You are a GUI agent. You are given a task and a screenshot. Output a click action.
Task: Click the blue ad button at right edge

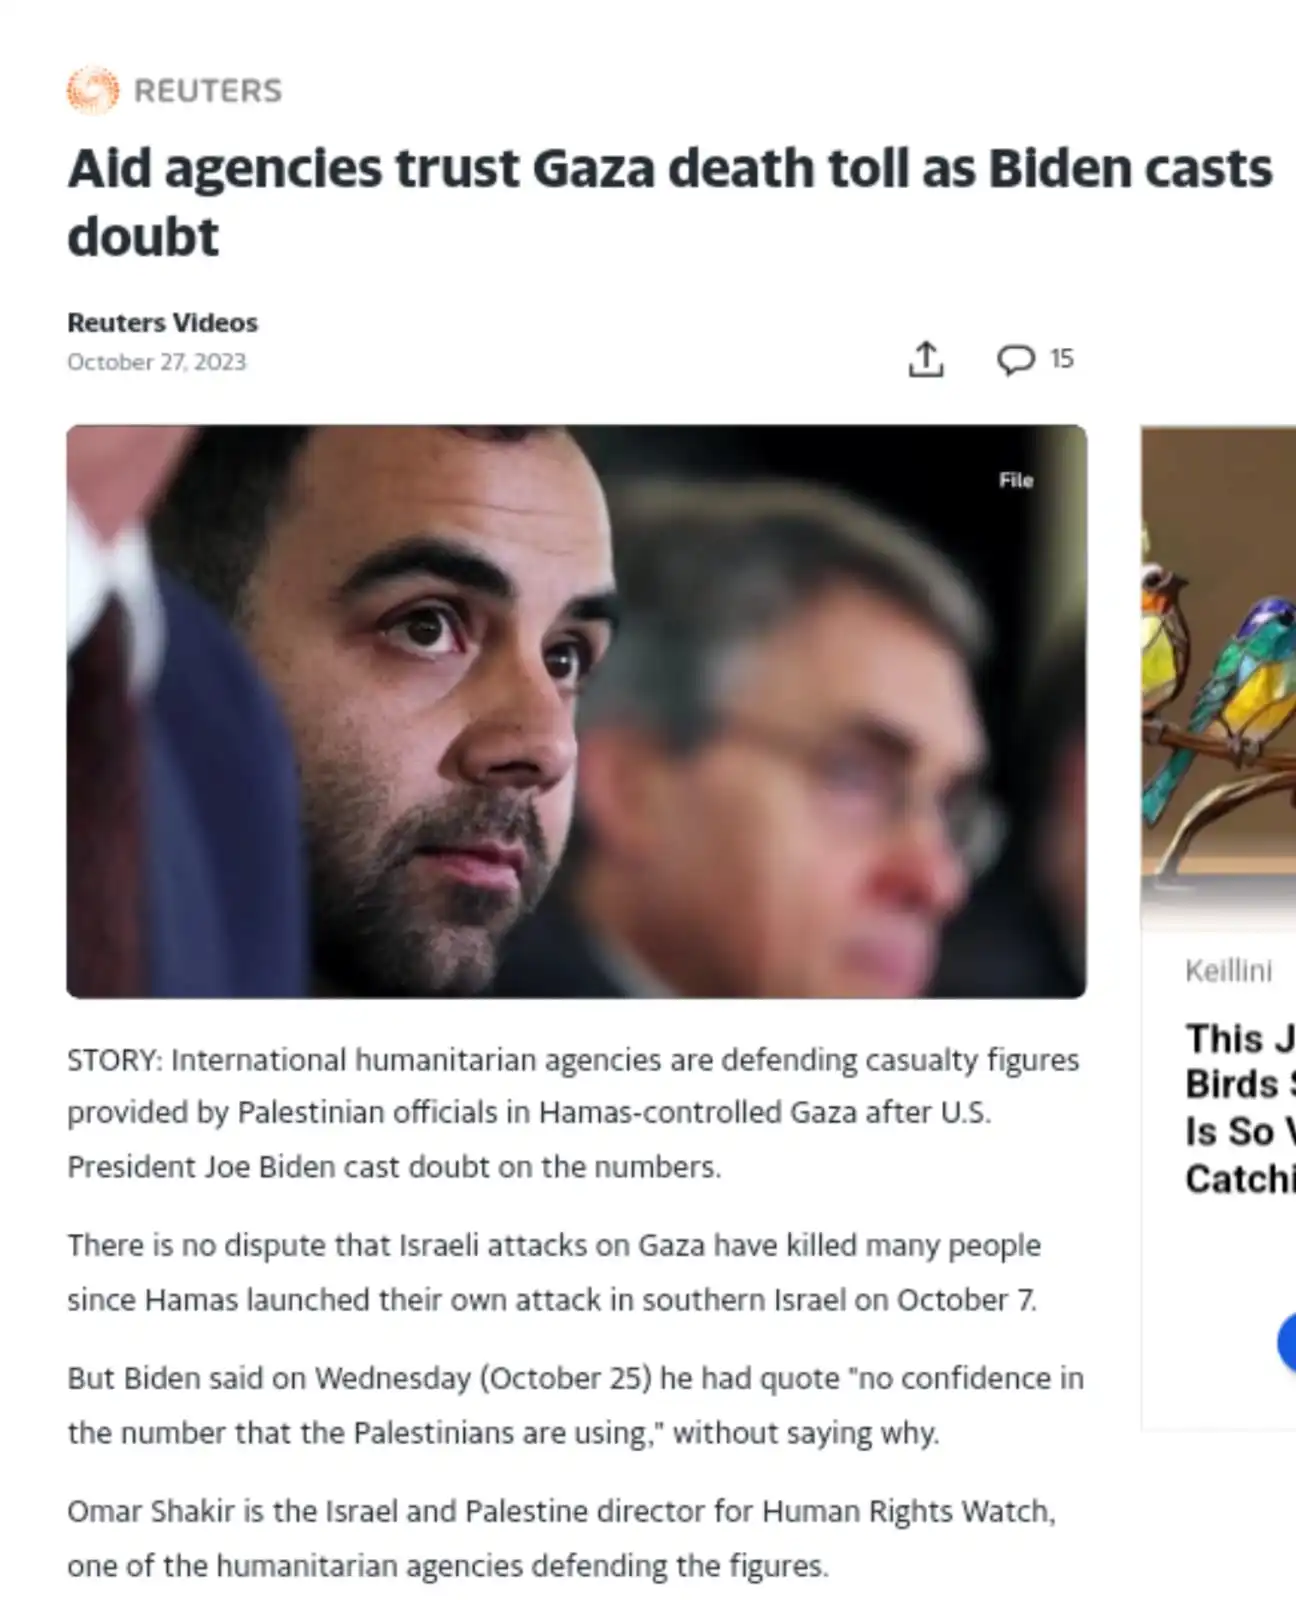[1287, 1343]
